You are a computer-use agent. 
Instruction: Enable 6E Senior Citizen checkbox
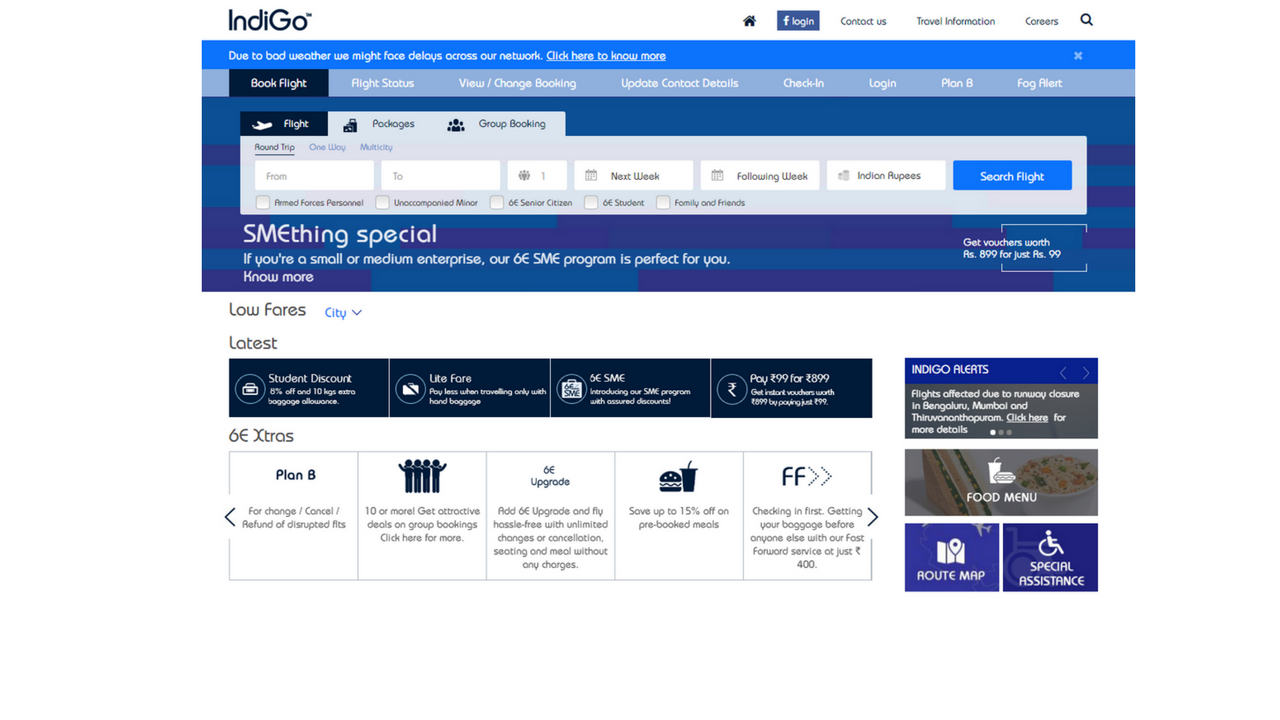pyautogui.click(x=497, y=202)
